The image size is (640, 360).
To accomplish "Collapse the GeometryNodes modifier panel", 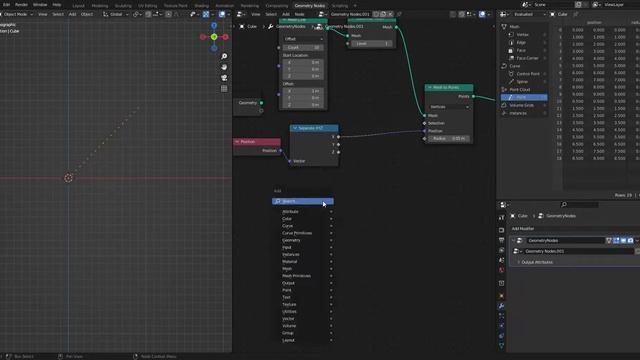I will [513, 240].
